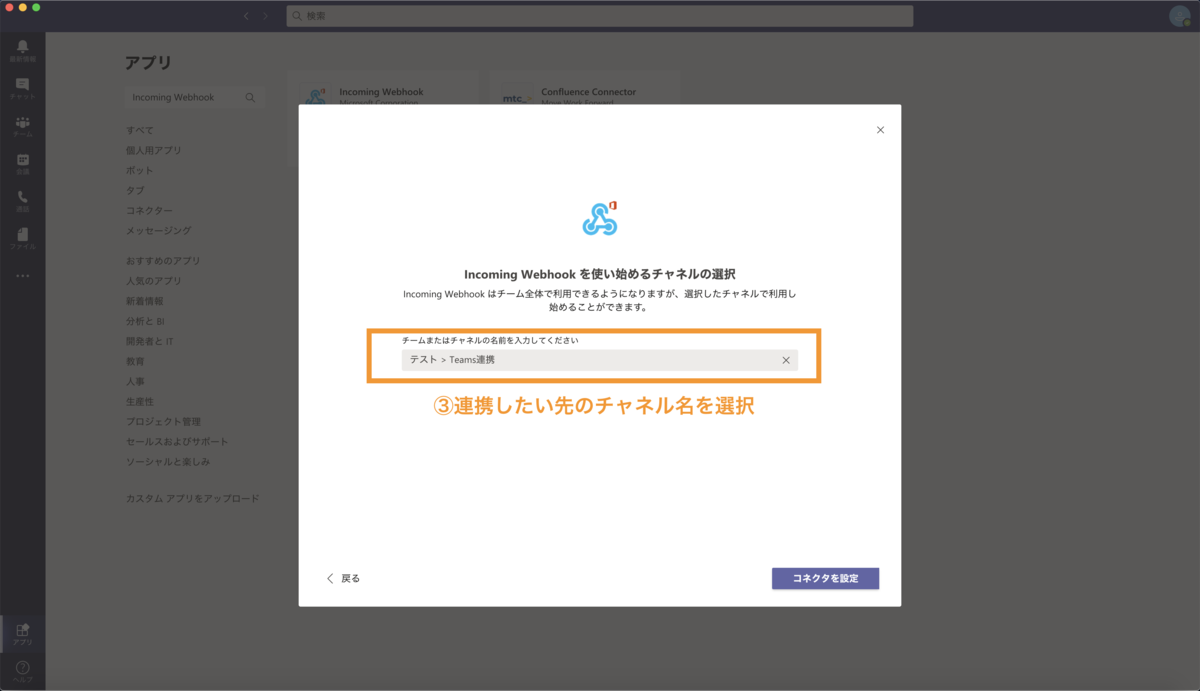Viewport: 1200px width, 691px height.
Task: Select プロジェクト管理 category
Action: (x=163, y=421)
